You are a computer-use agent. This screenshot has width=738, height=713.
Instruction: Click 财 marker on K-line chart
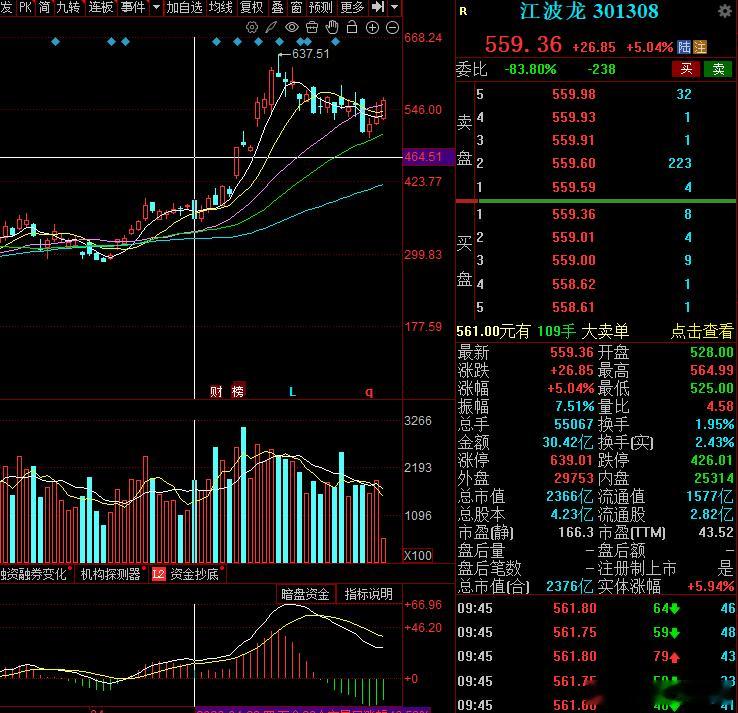click(x=216, y=391)
